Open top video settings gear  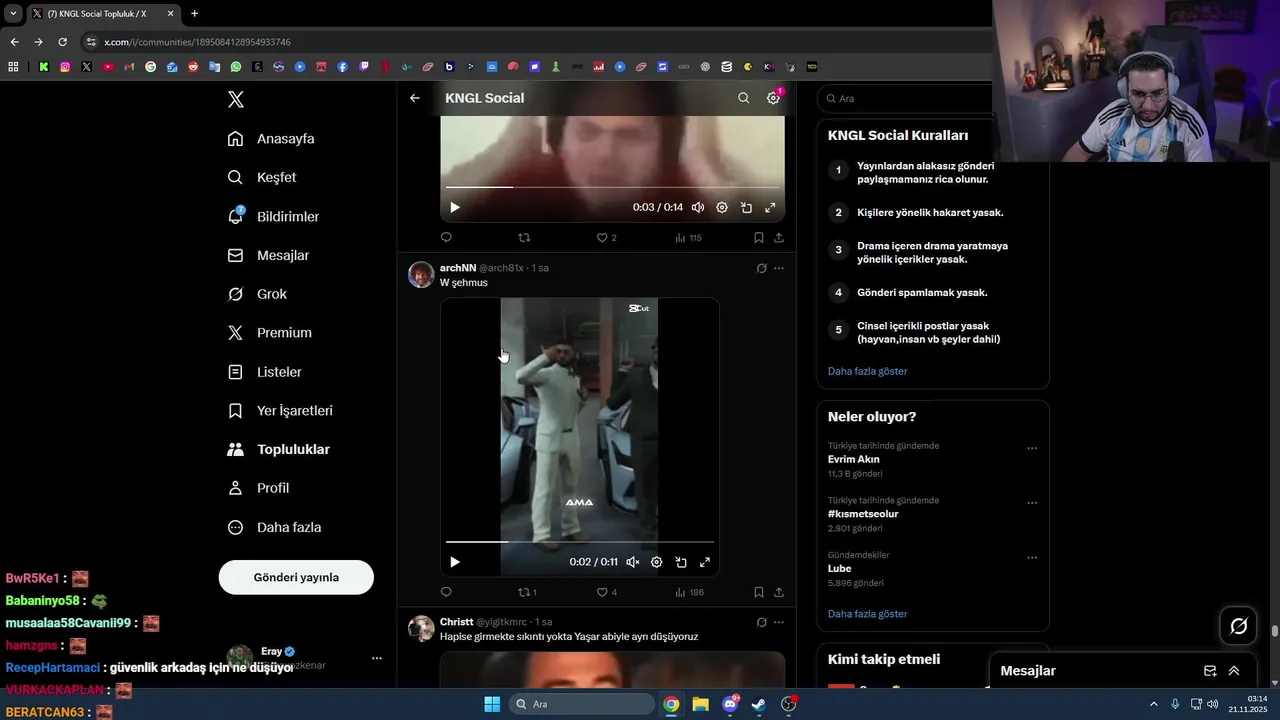[722, 207]
